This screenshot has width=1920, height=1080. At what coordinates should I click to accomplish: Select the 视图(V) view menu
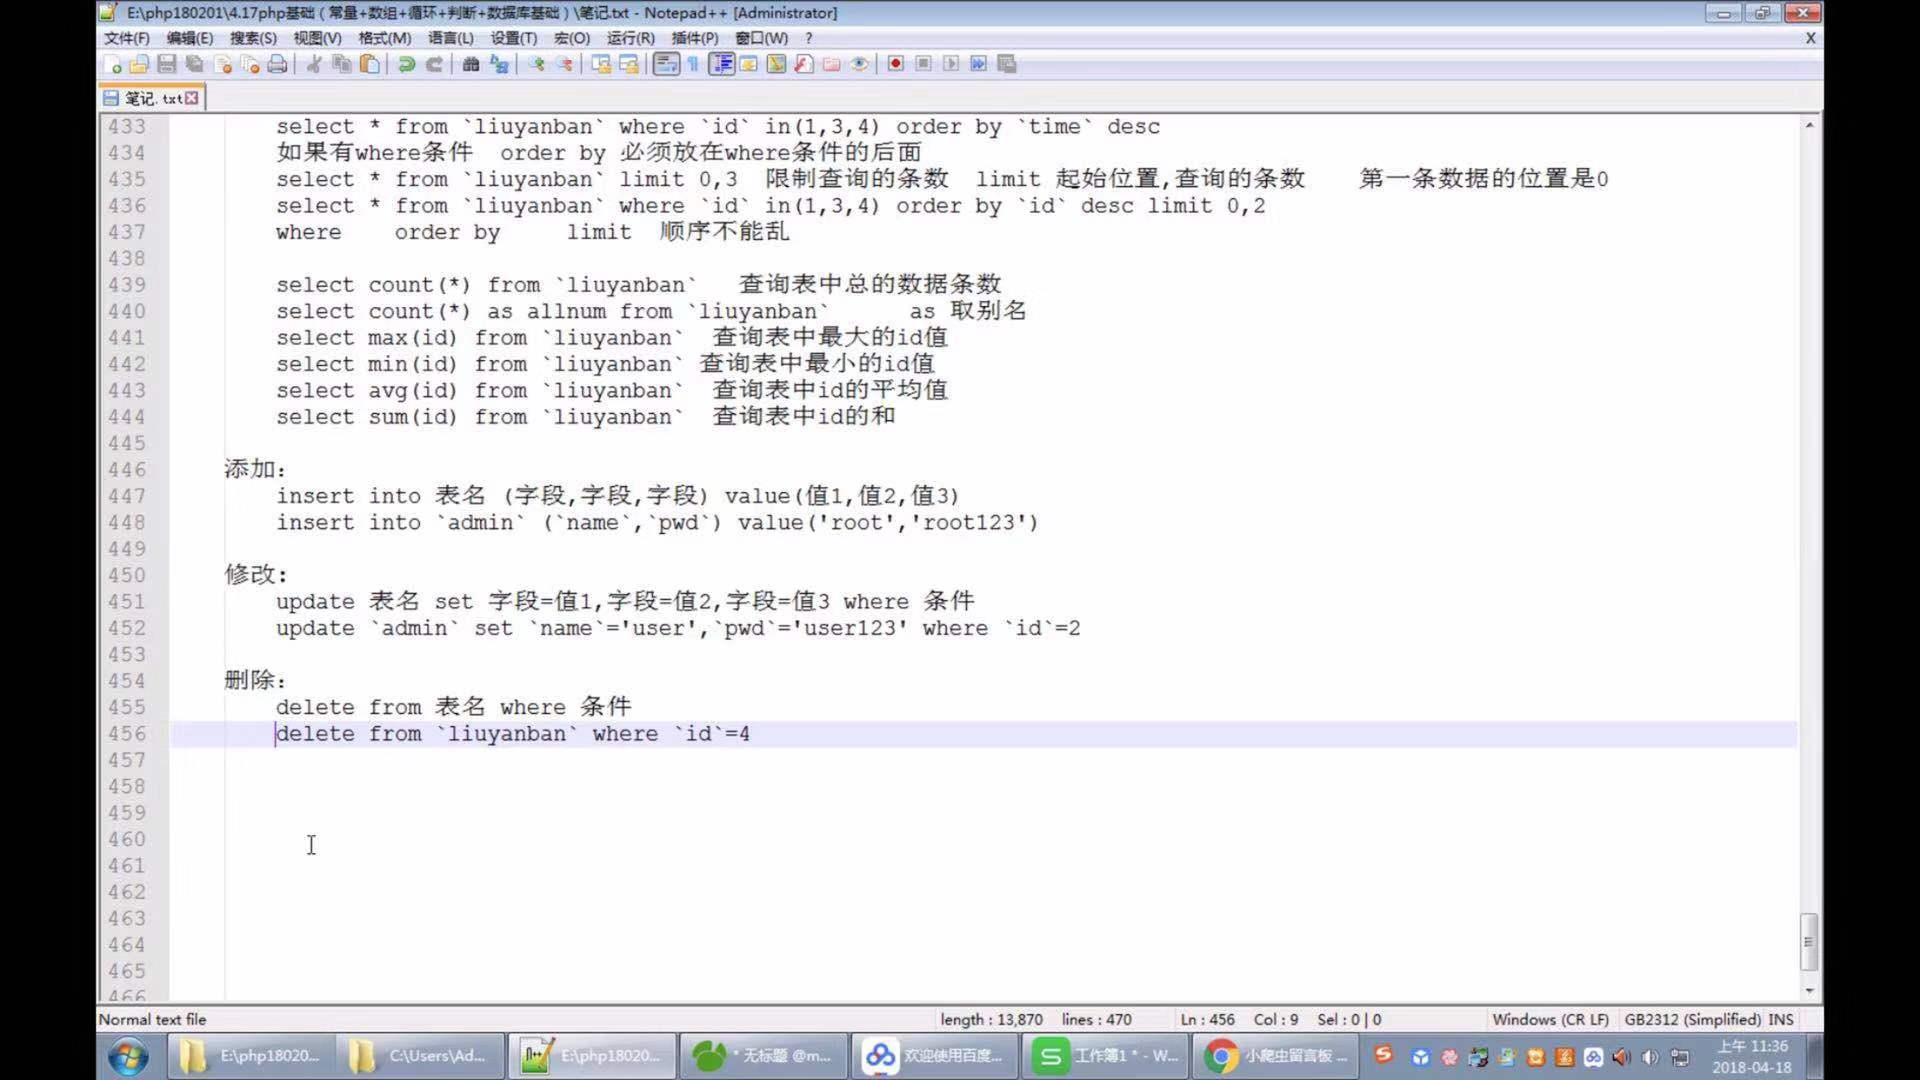pyautogui.click(x=319, y=37)
